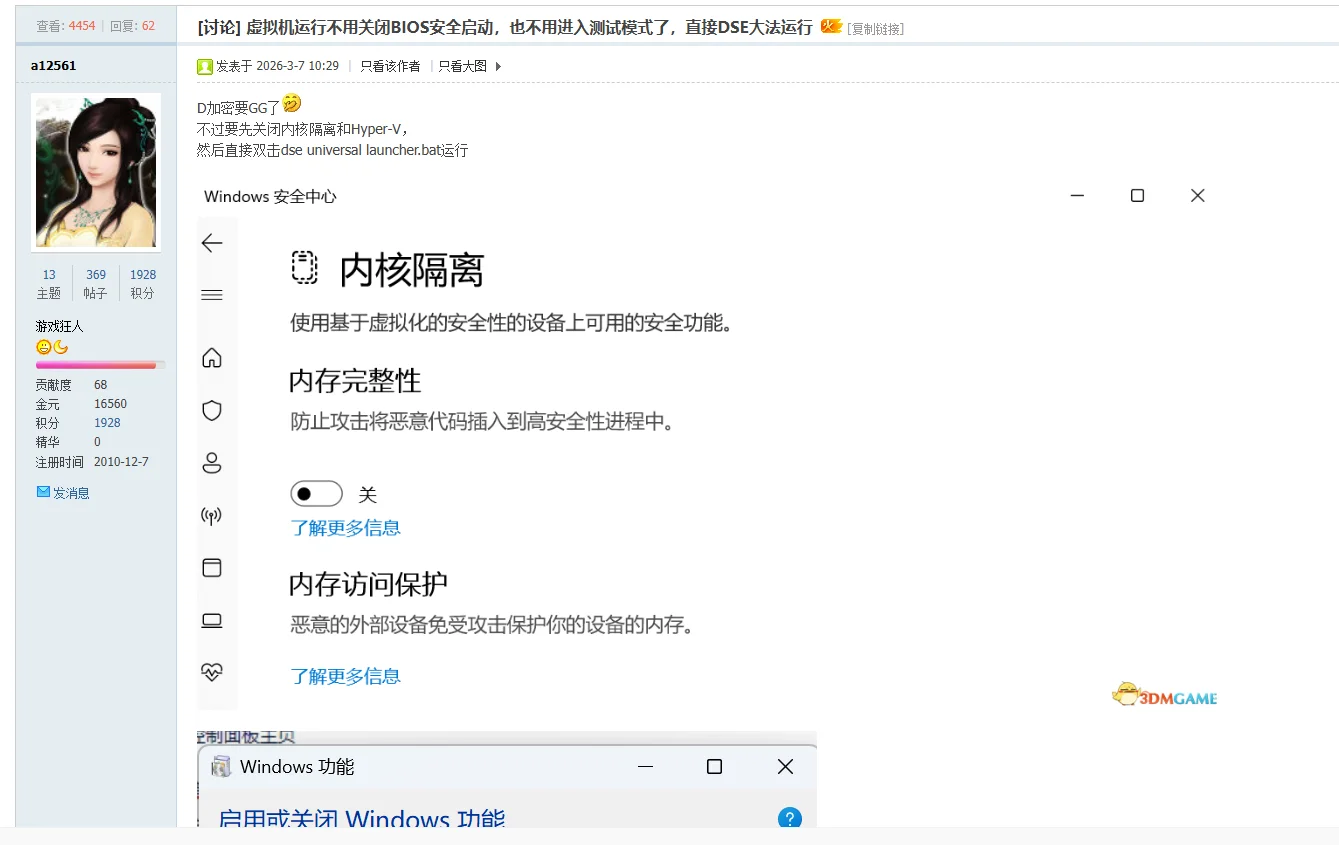Click the blue help question mark icon
This screenshot has width=1339, height=845.
coord(789,818)
